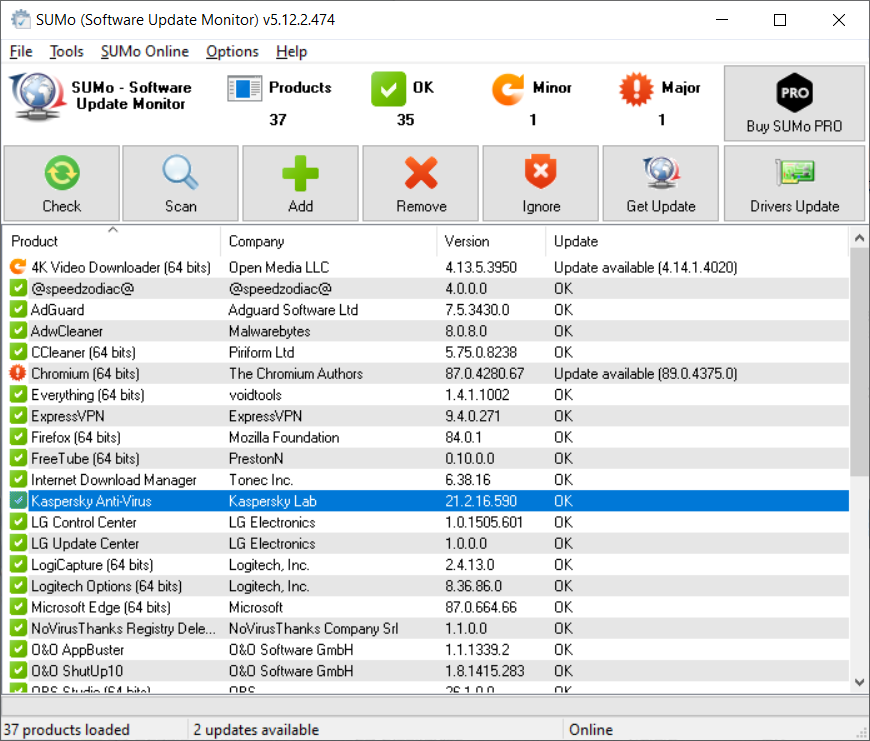Select the O&O AppBuster row
Image resolution: width=870 pixels, height=741 pixels.
(426, 649)
